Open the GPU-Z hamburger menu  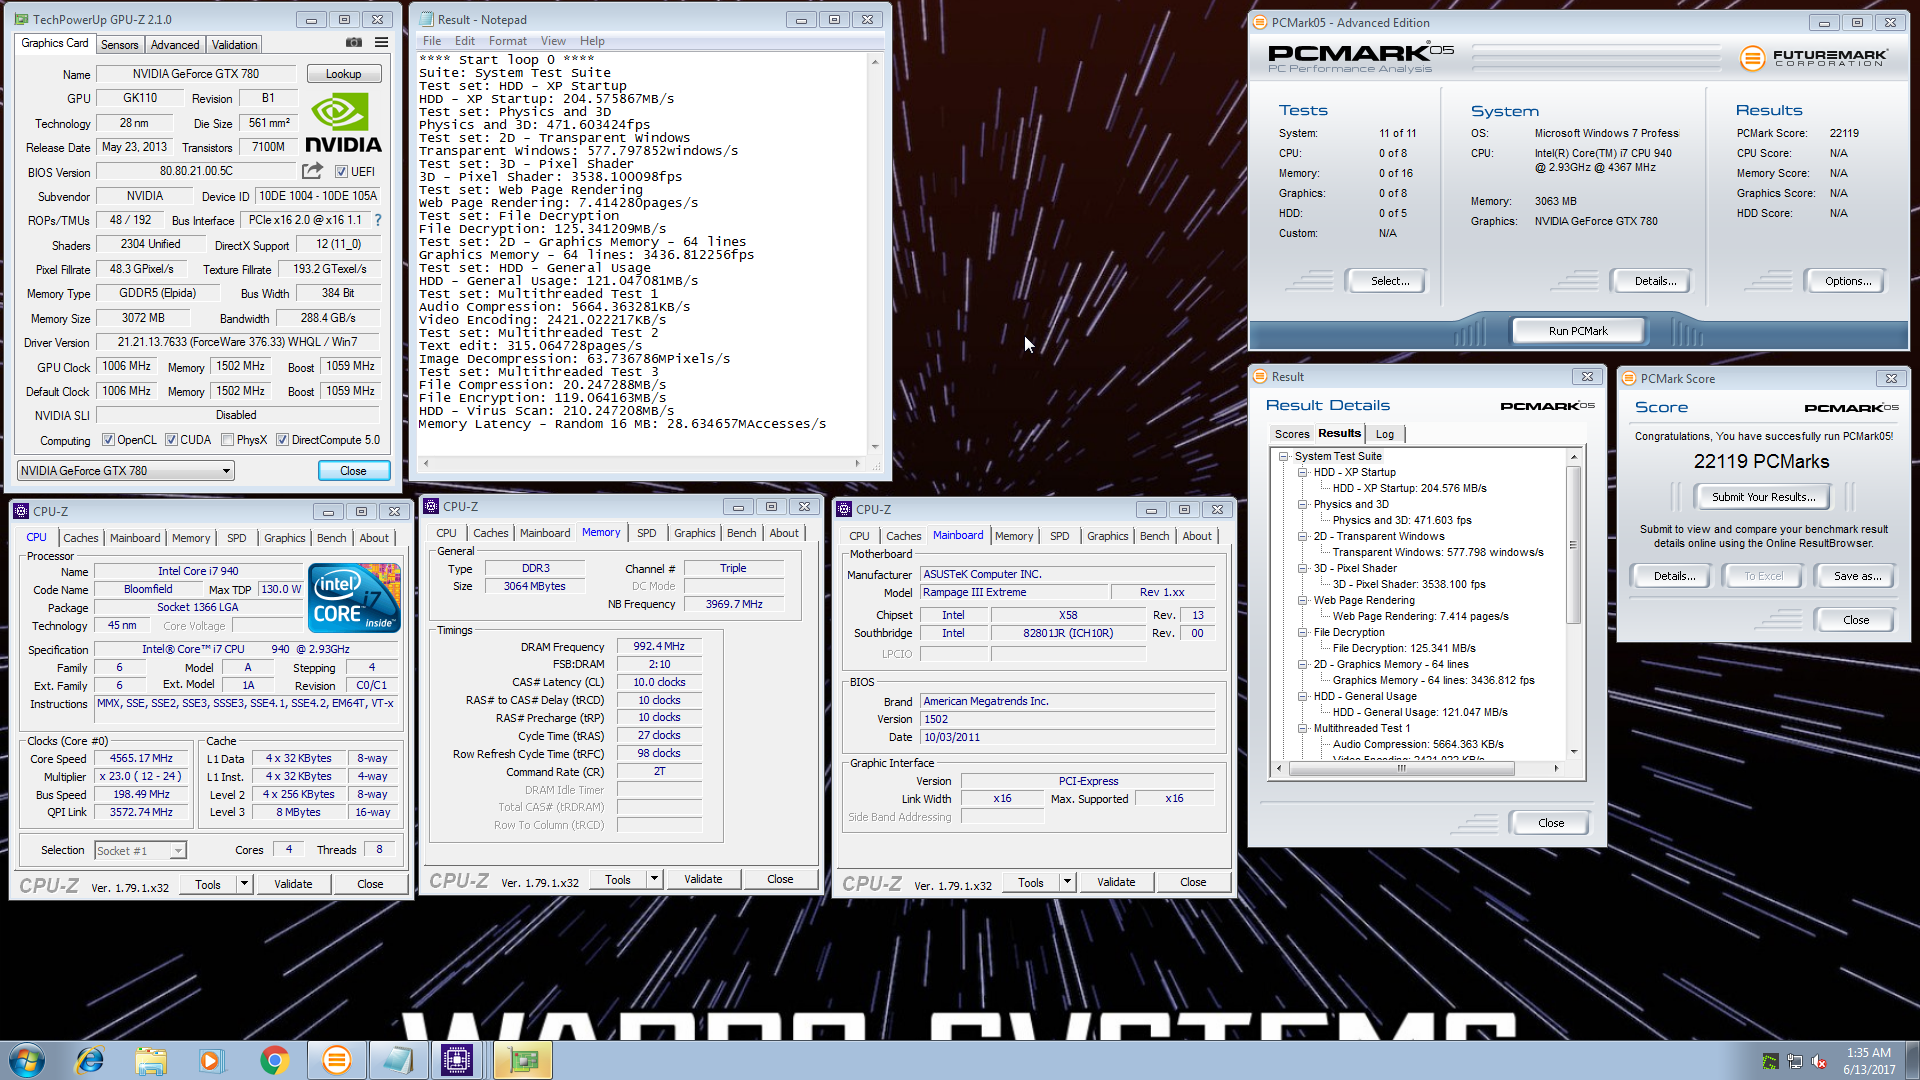(381, 43)
